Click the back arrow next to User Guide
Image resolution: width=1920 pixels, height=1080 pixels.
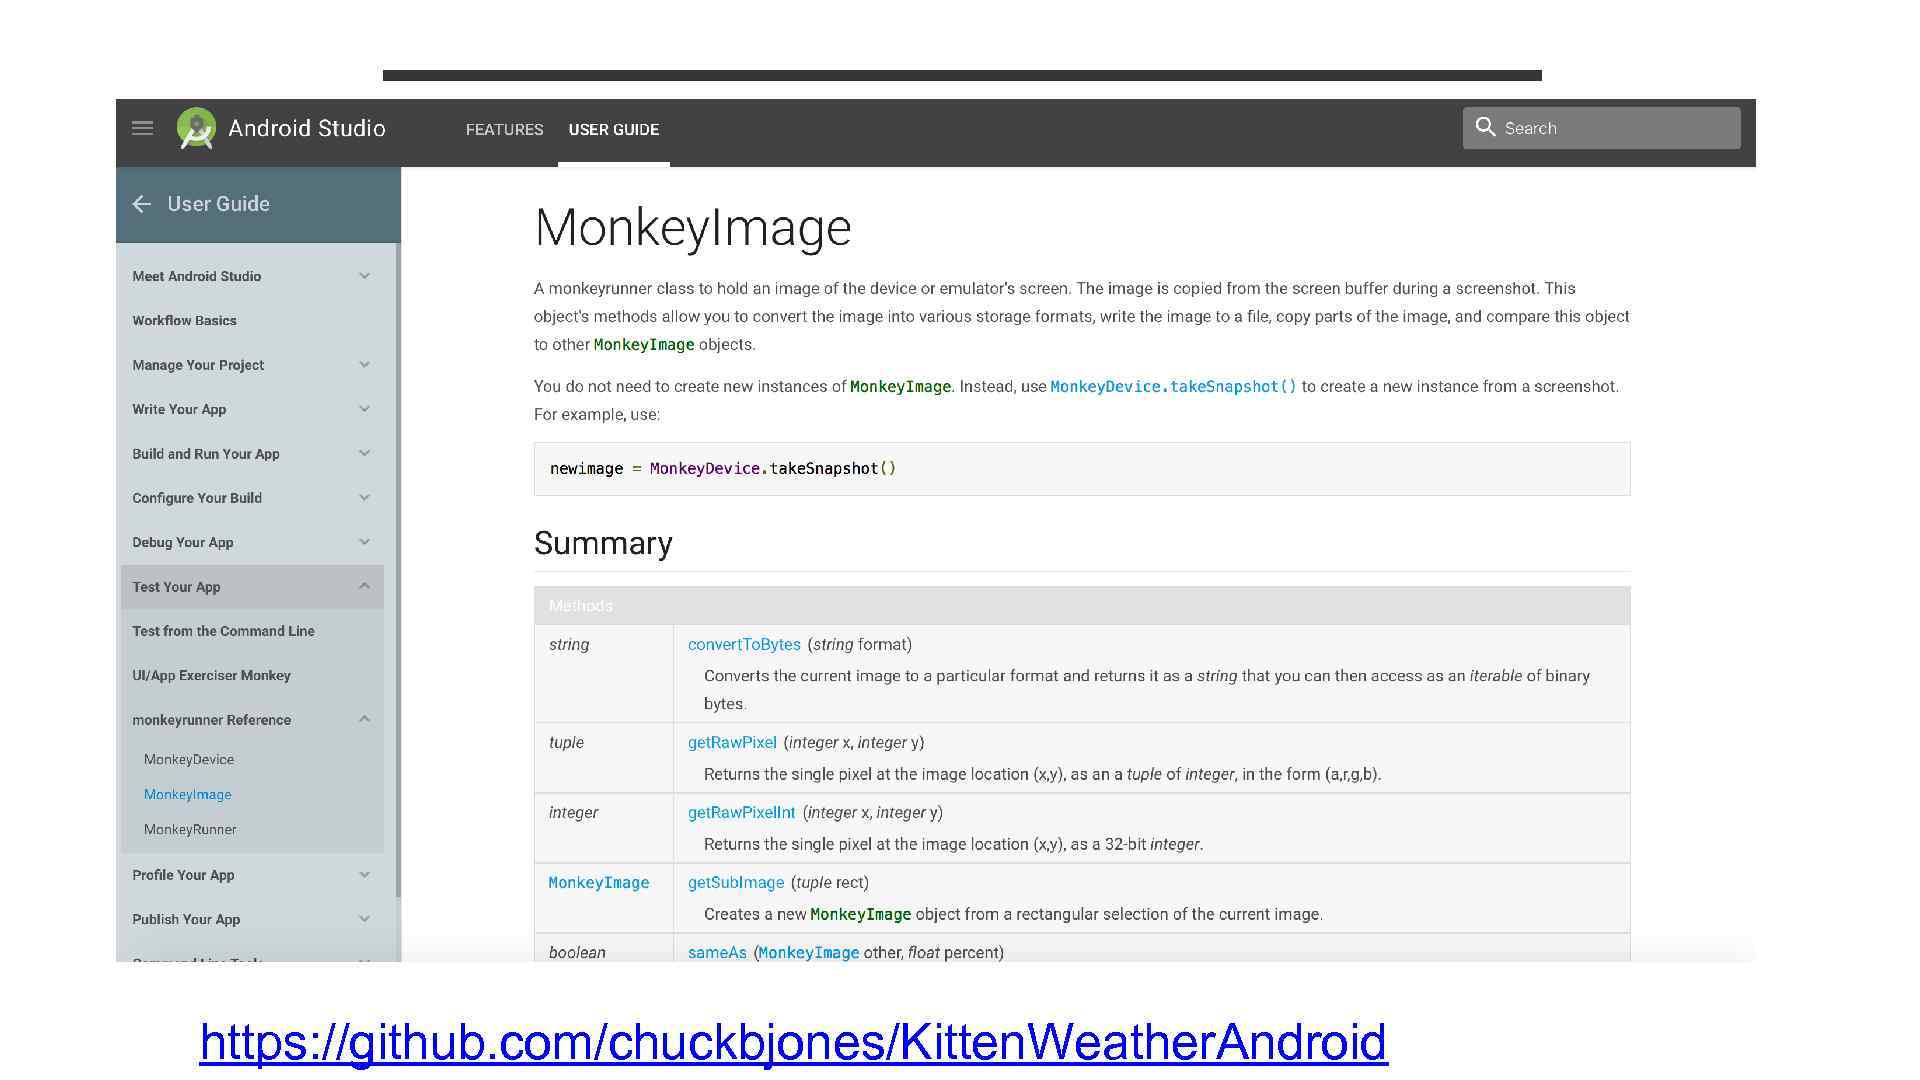pos(142,204)
